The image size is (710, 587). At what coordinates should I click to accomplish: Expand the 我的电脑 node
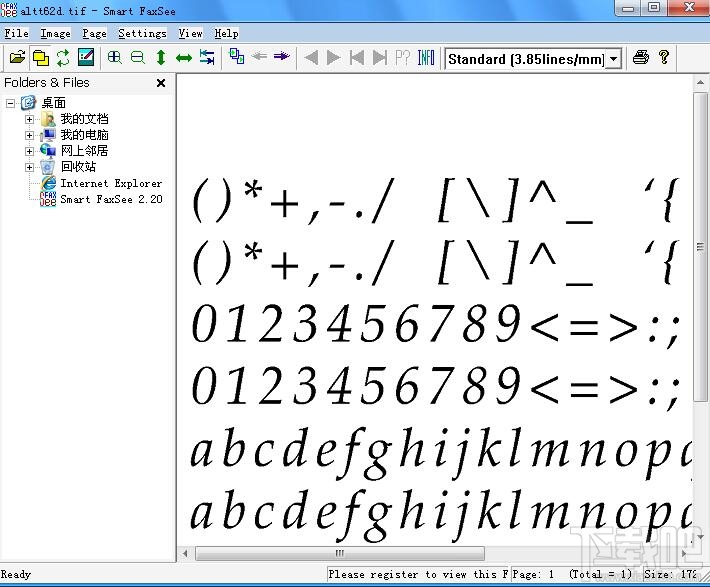tap(29, 135)
